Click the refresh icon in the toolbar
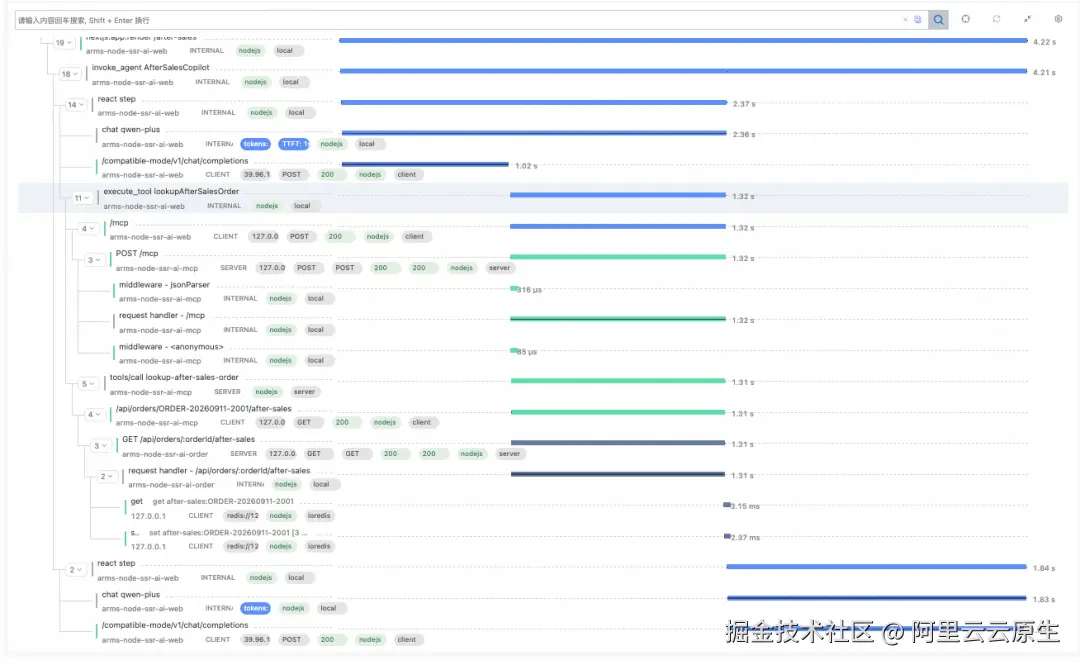This screenshot has height=665, width=1080. pos(997,19)
